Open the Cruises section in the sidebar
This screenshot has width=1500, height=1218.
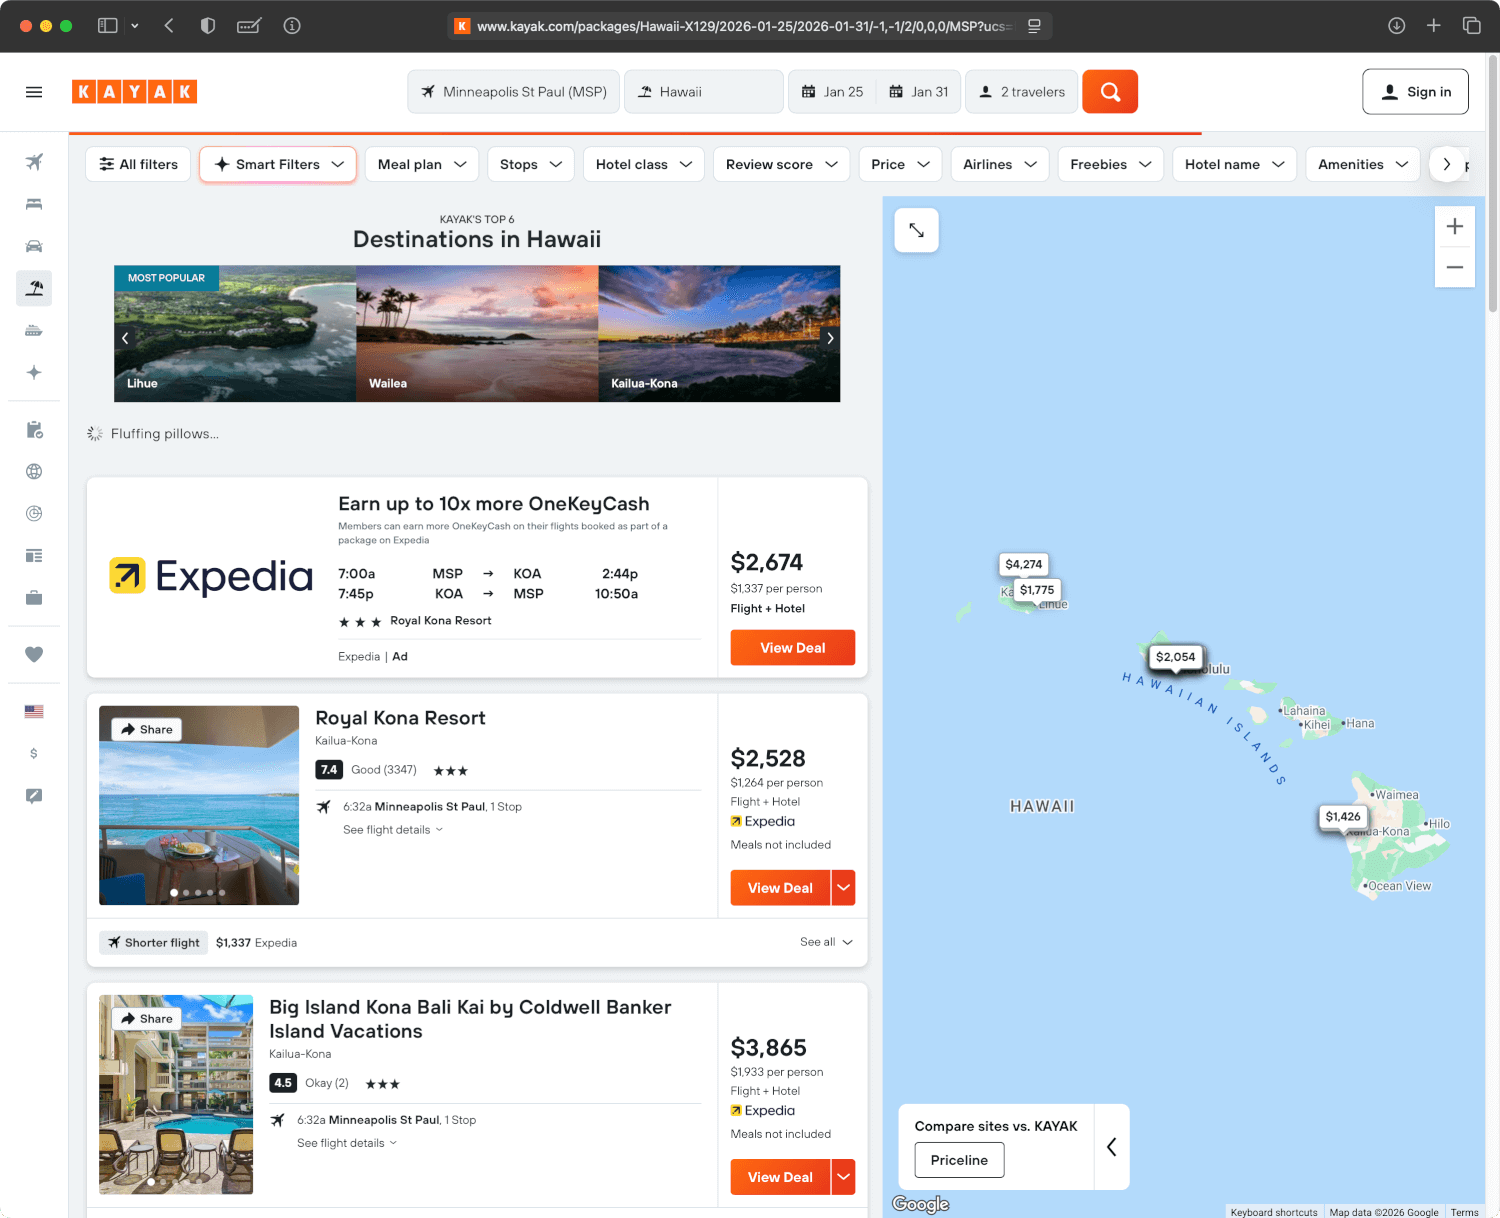tap(34, 330)
